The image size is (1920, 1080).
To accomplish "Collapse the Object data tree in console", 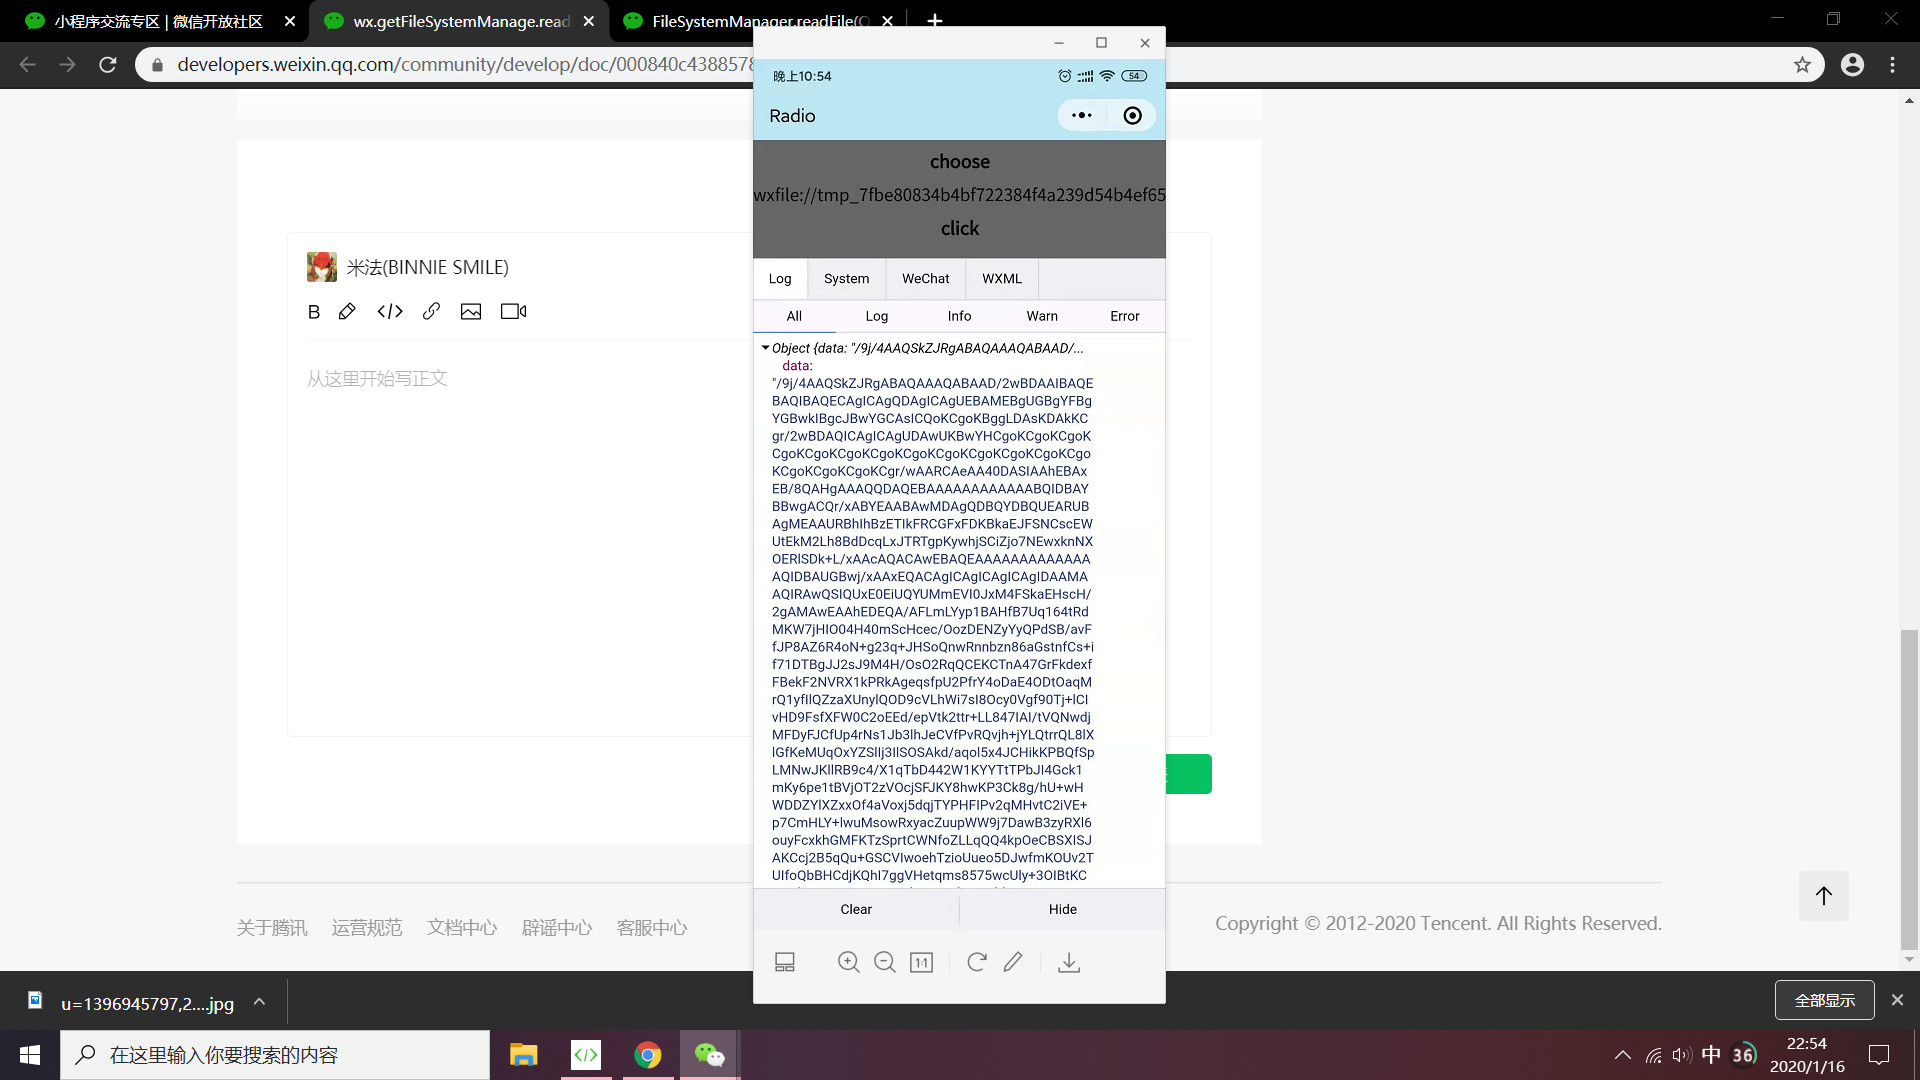I will tap(766, 348).
